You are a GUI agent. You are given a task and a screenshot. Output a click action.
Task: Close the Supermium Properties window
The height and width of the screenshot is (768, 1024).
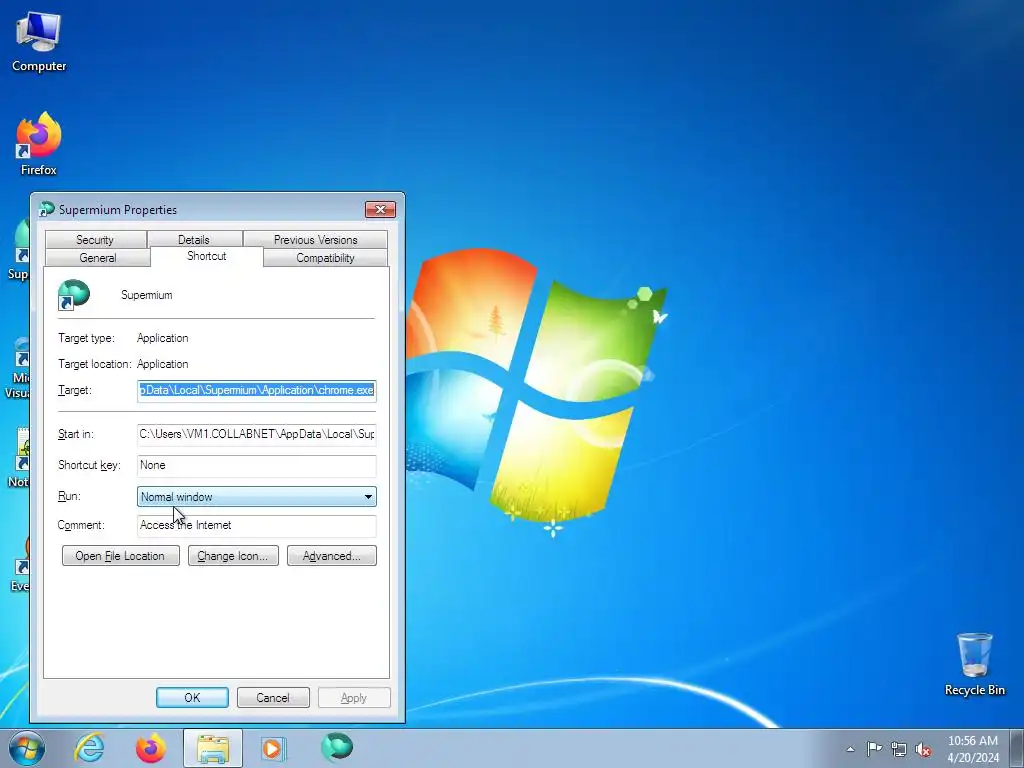click(380, 209)
